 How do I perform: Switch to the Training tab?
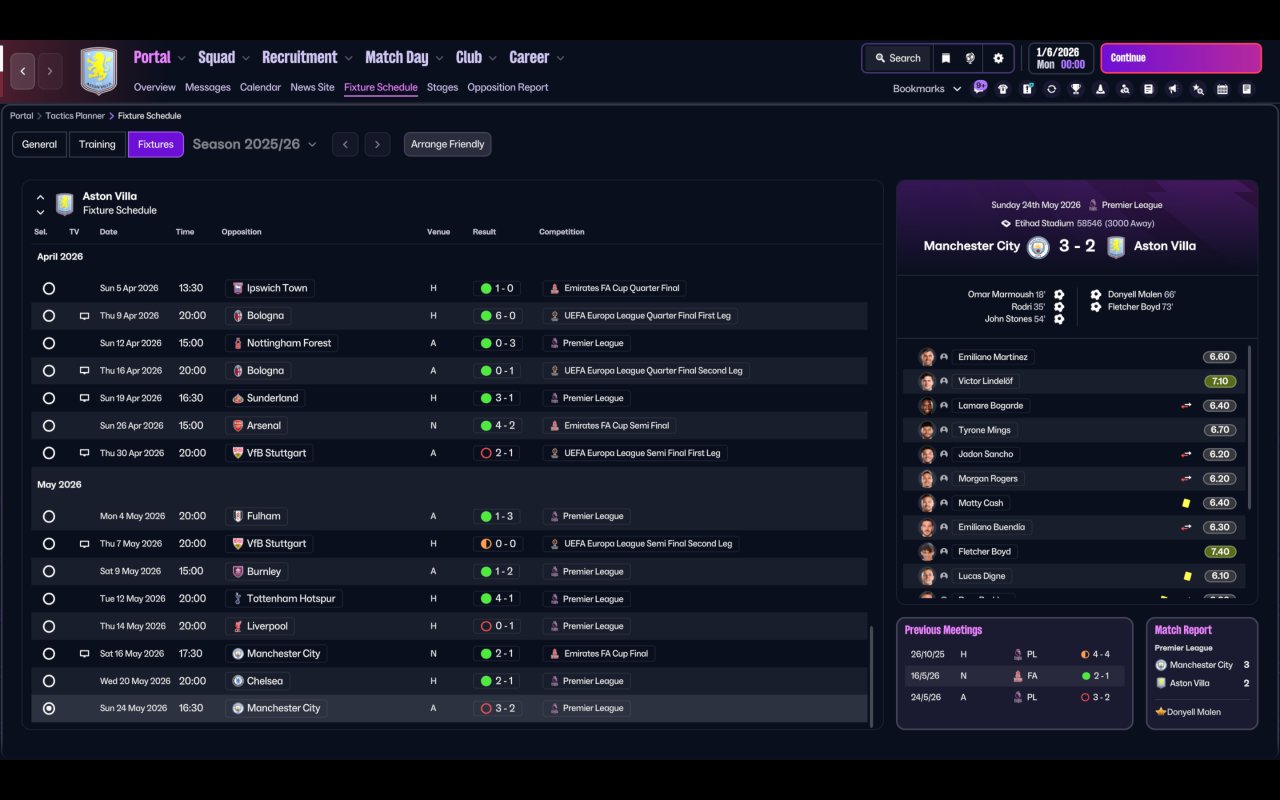(x=97, y=145)
